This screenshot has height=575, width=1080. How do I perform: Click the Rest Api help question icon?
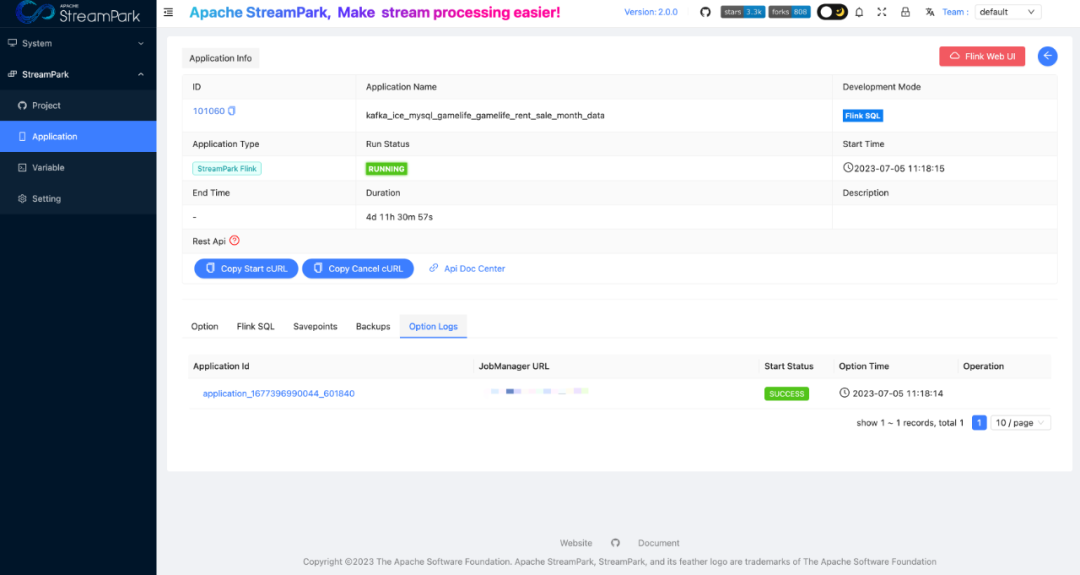tap(235, 241)
